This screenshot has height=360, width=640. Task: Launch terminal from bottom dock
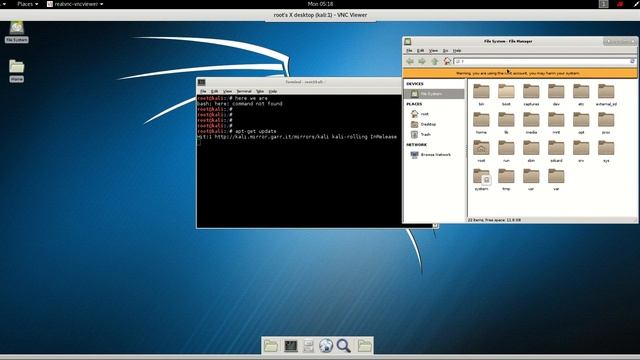click(291, 346)
